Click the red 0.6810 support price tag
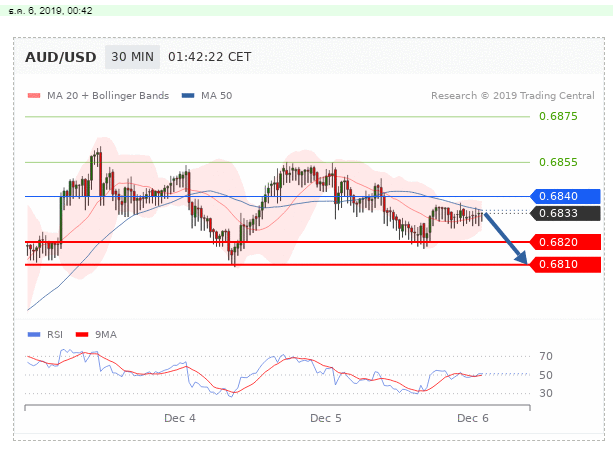Viewport: 613px width, 453px height. click(565, 265)
